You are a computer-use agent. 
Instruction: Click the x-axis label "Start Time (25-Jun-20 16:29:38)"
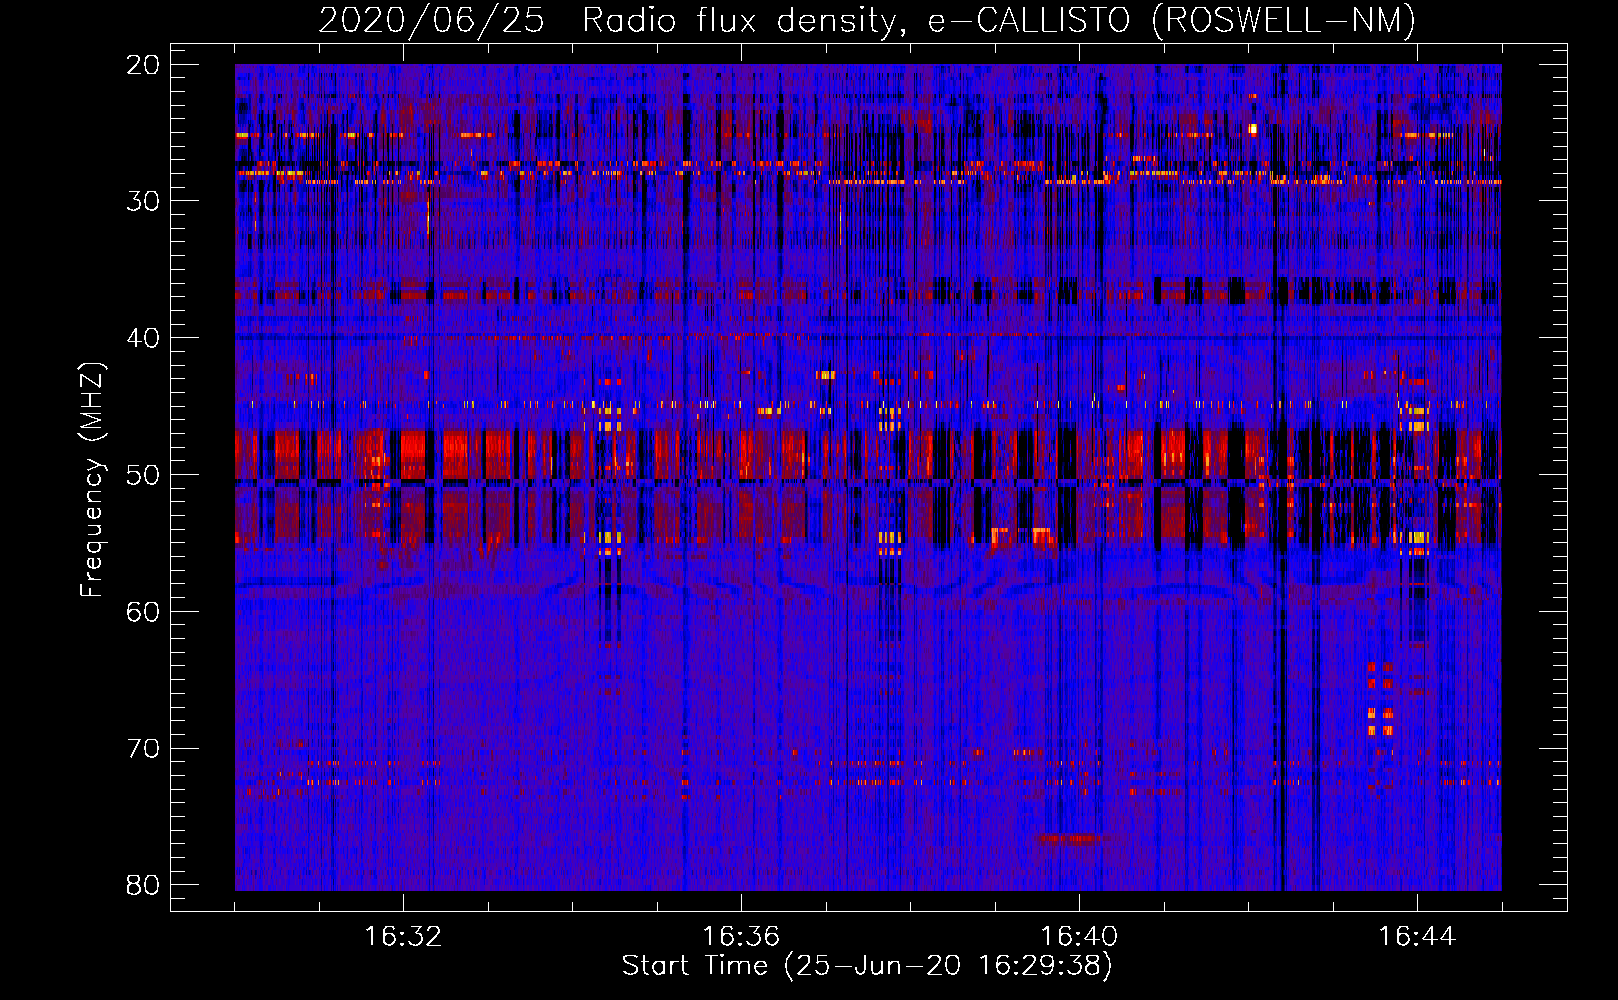[x=867, y=966]
